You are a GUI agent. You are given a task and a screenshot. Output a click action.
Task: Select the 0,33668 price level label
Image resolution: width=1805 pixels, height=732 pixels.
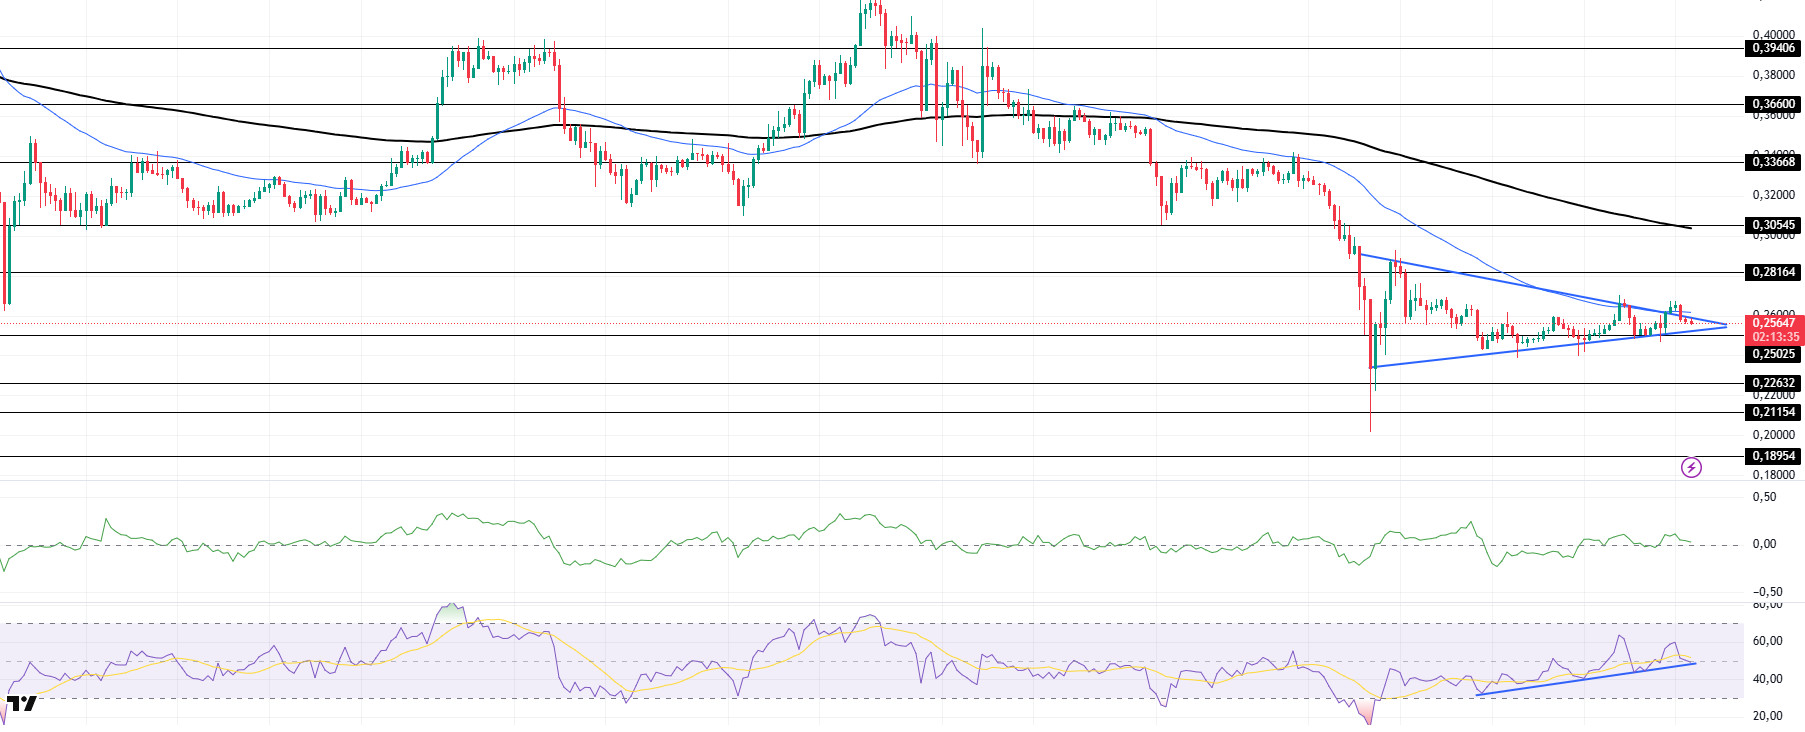pyautogui.click(x=1774, y=162)
